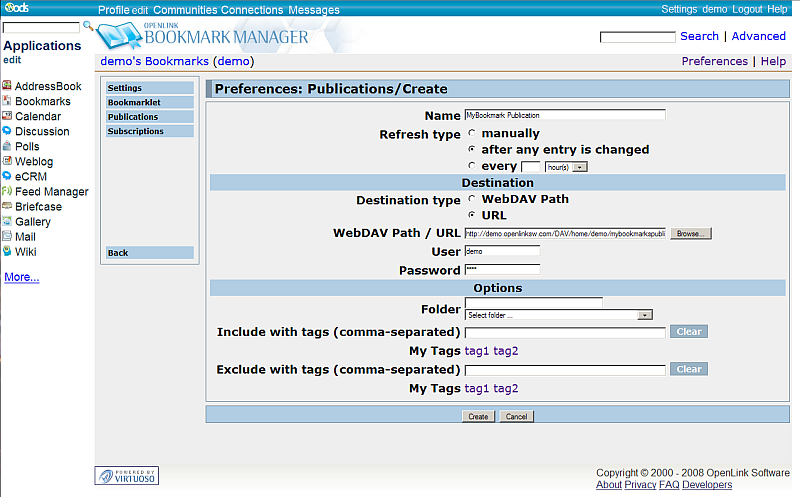800x497 pixels.
Task: Click the AddressBook icon in Applications sidebar
Action: click(x=7, y=86)
